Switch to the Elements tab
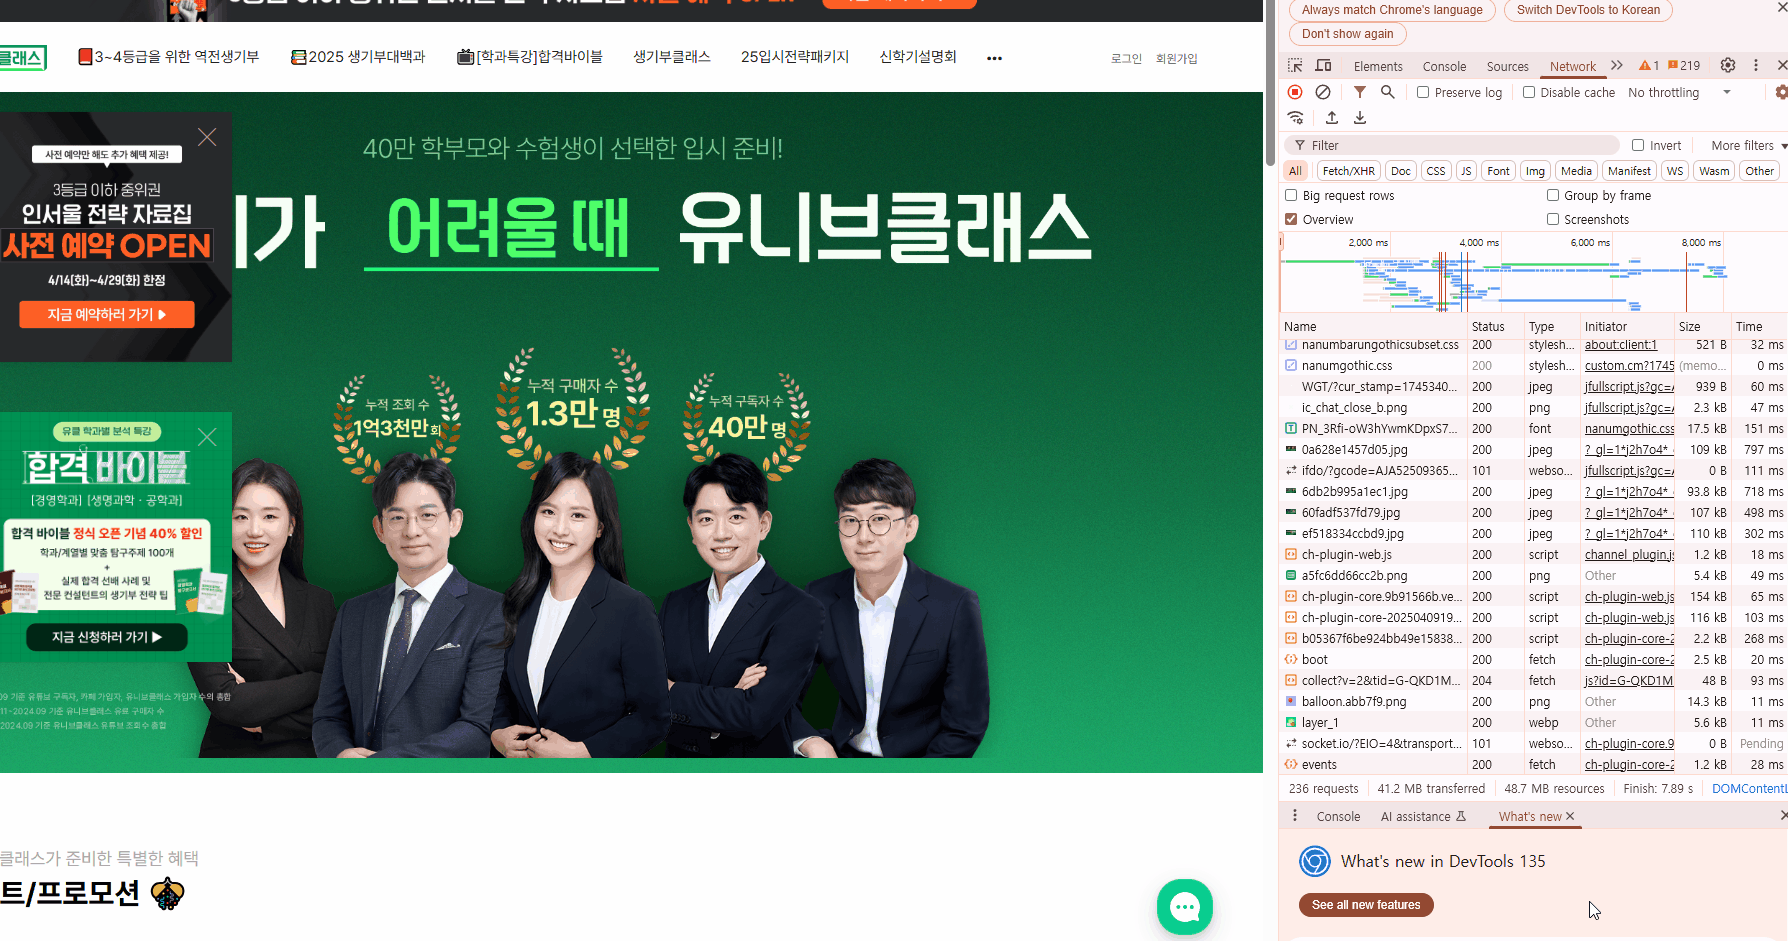Image resolution: width=1788 pixels, height=941 pixels. (1378, 66)
